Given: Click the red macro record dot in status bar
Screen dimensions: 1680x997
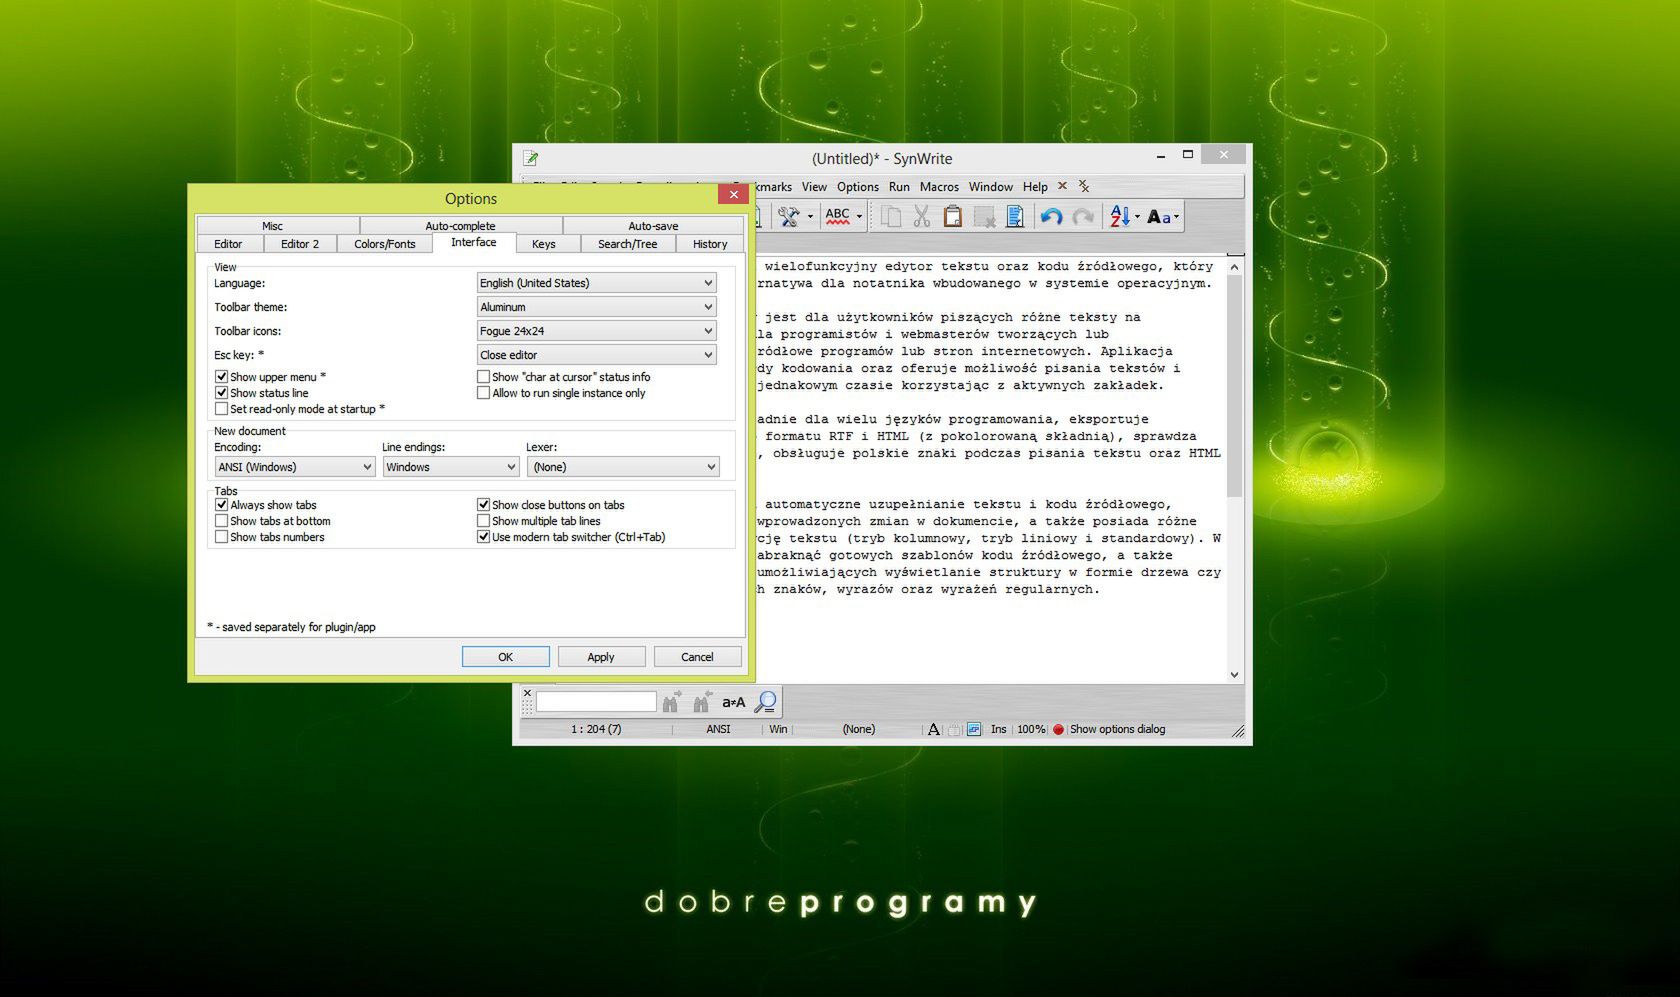Looking at the screenshot, I should coord(1058,730).
